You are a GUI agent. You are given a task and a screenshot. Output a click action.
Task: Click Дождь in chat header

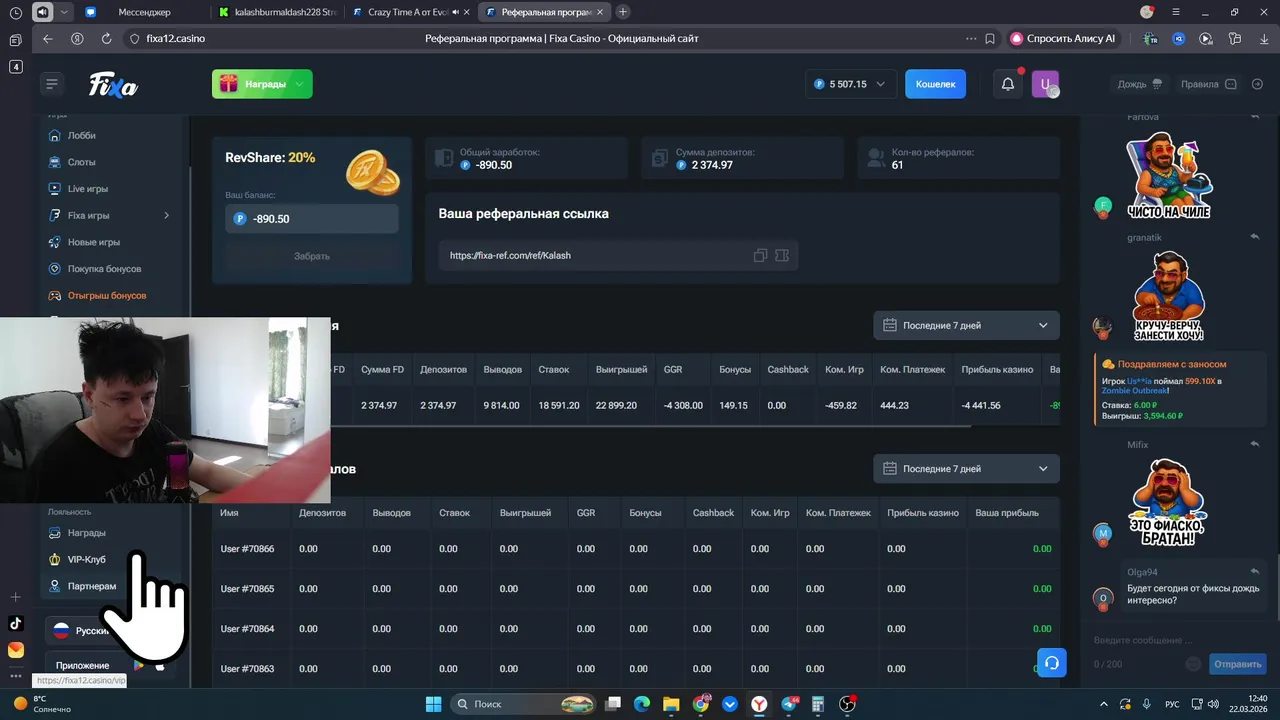1140,84
